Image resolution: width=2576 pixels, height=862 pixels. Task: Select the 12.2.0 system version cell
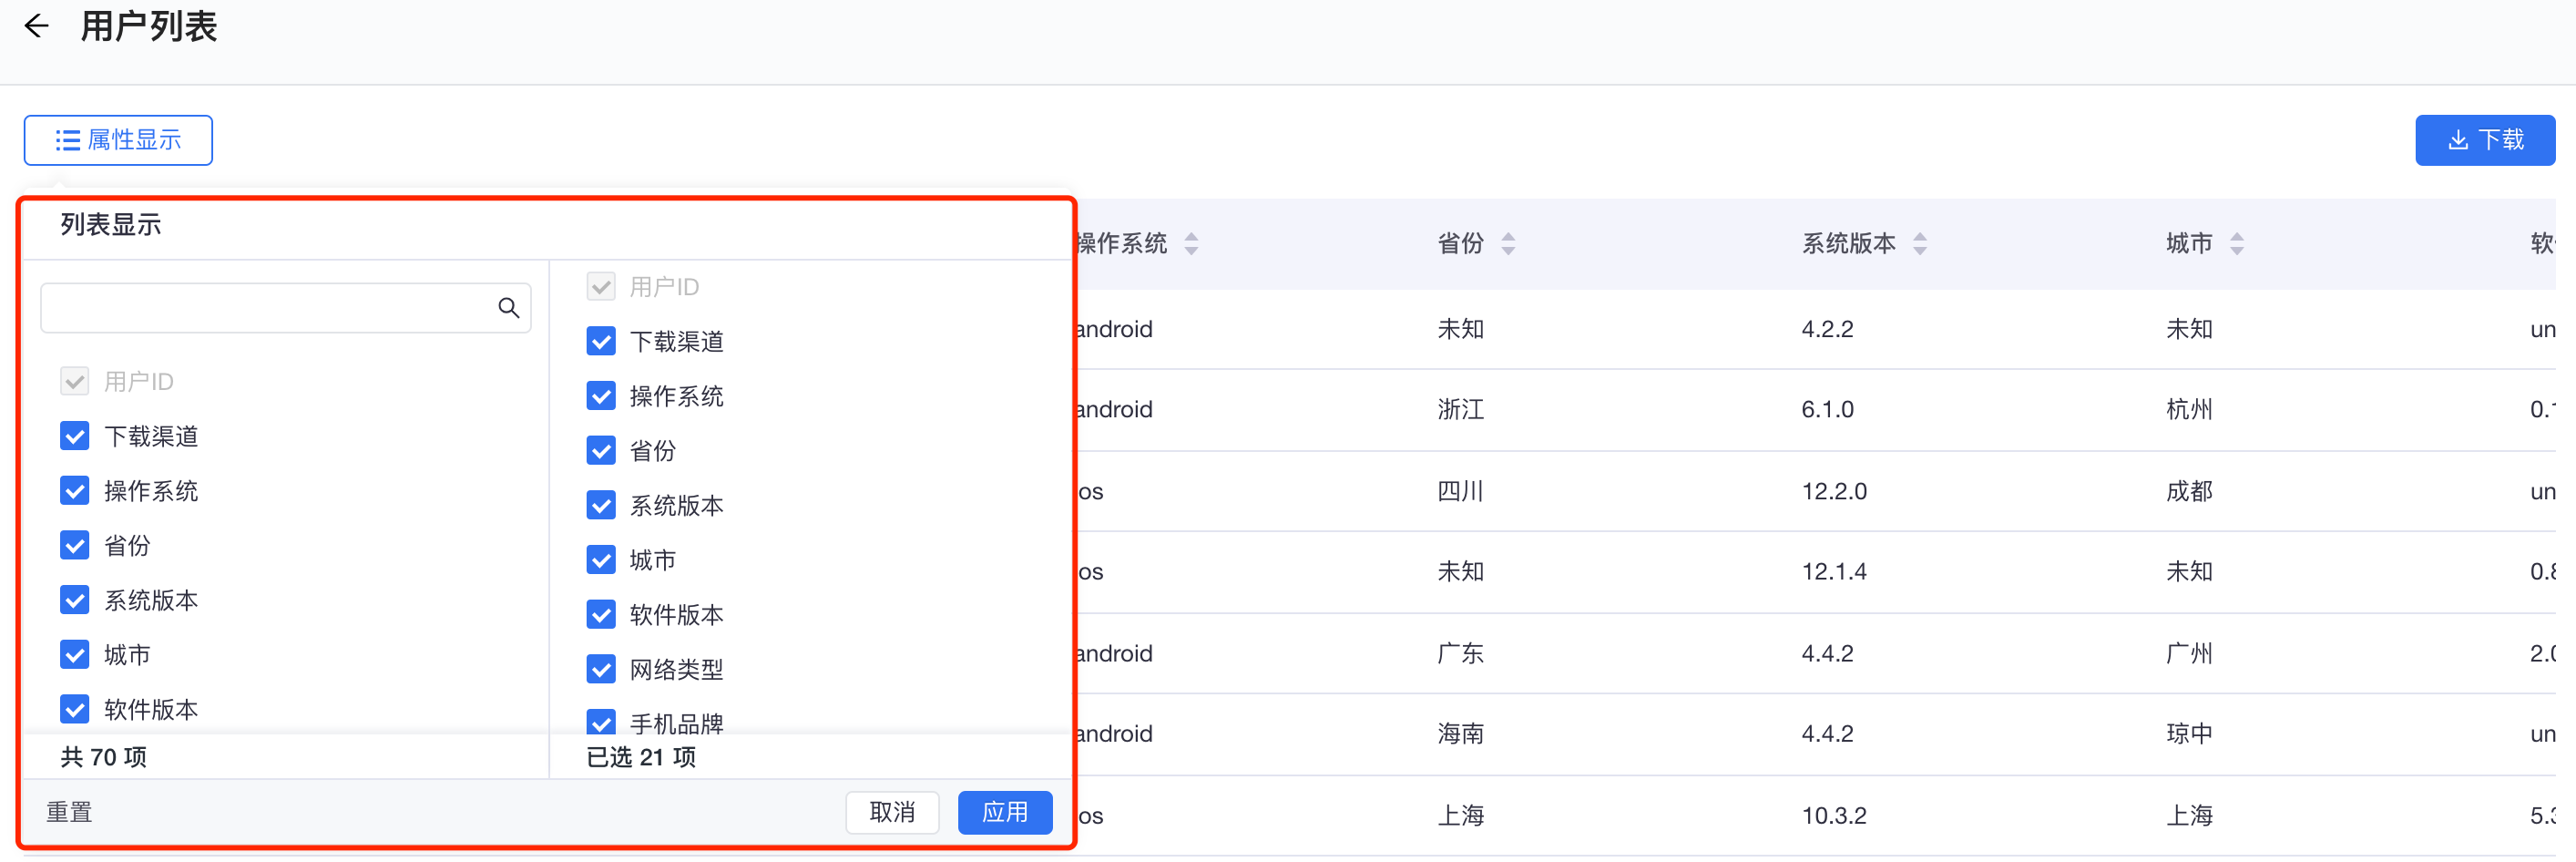pos(1834,492)
